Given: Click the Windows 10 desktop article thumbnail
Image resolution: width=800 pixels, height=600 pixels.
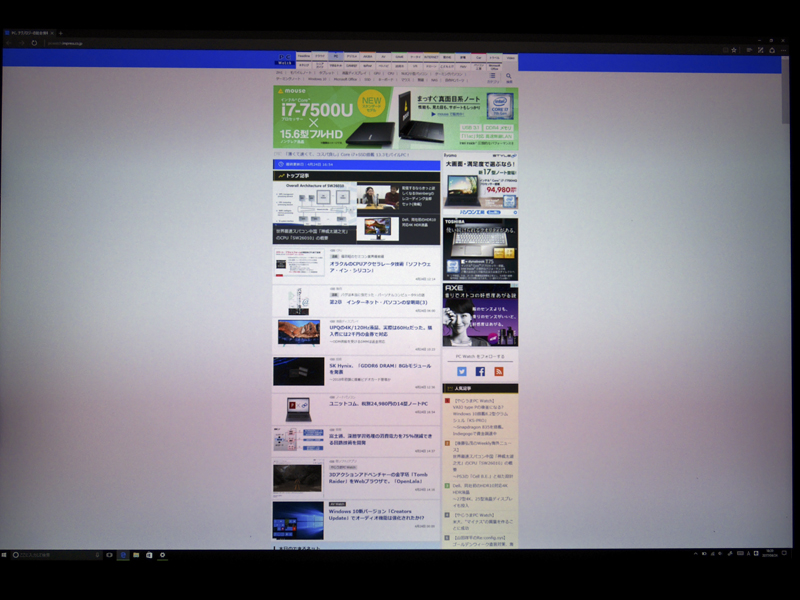Looking at the screenshot, I should [x=298, y=520].
